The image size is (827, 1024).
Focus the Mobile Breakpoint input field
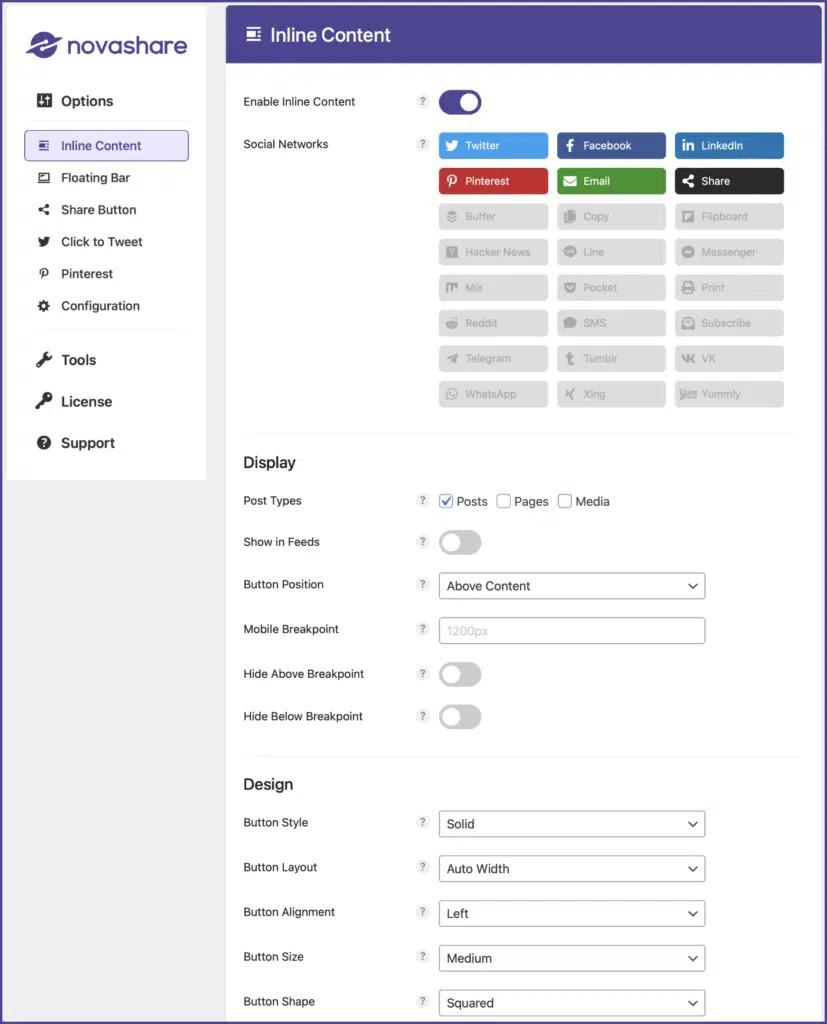tap(571, 630)
